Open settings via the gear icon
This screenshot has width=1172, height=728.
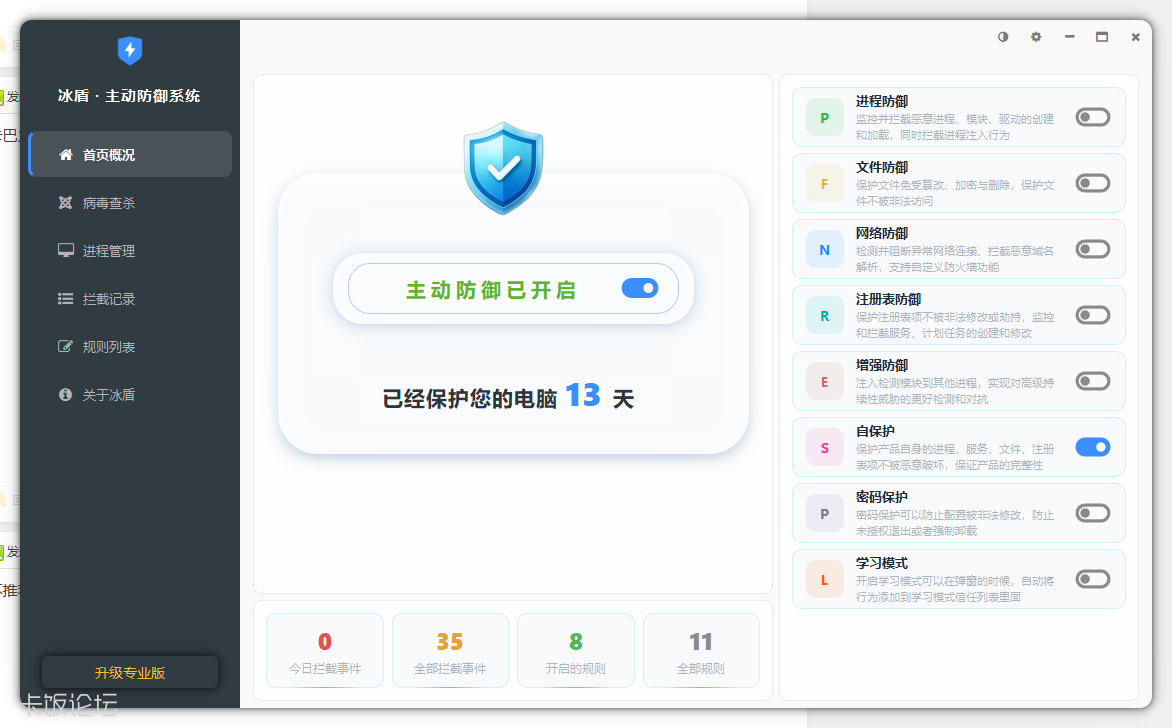[x=1036, y=37]
